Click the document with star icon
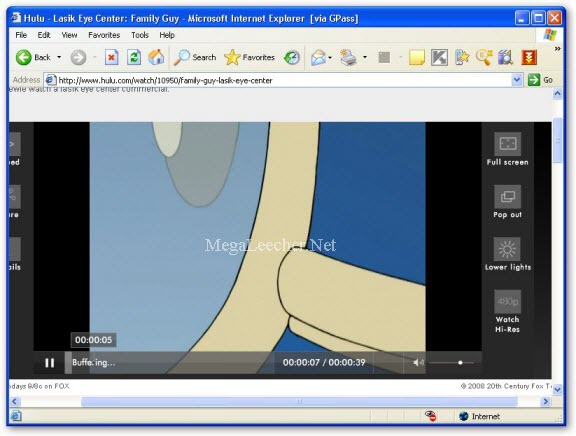This screenshot has width=576, height=436. tap(462, 57)
